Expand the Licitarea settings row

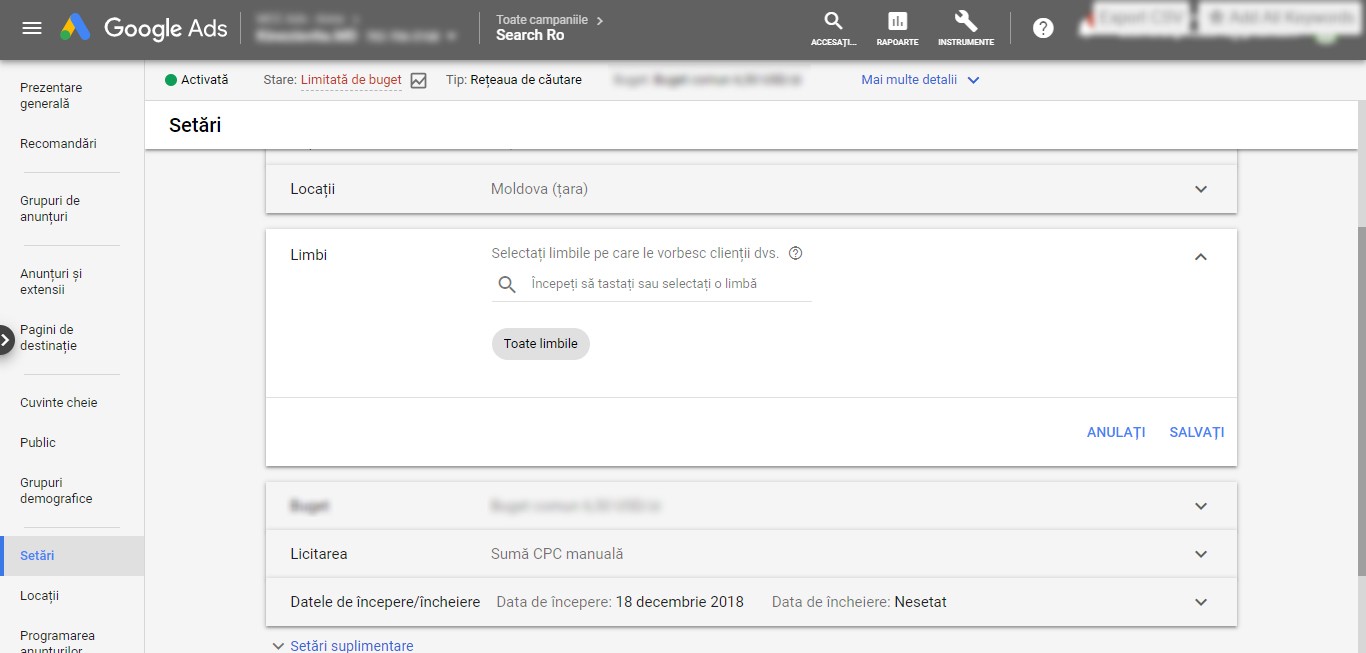point(1201,554)
